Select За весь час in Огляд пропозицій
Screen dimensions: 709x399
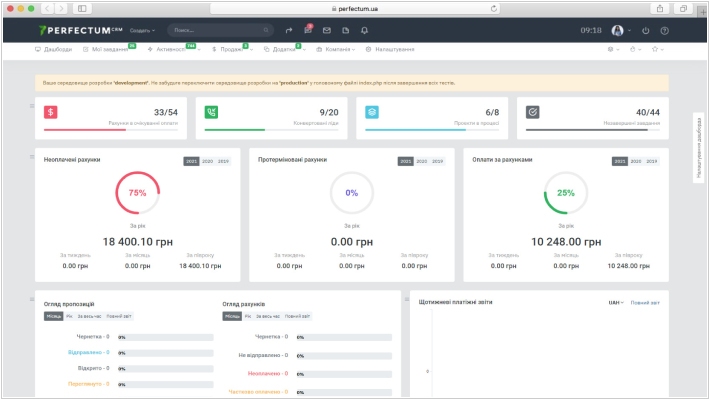(89, 316)
